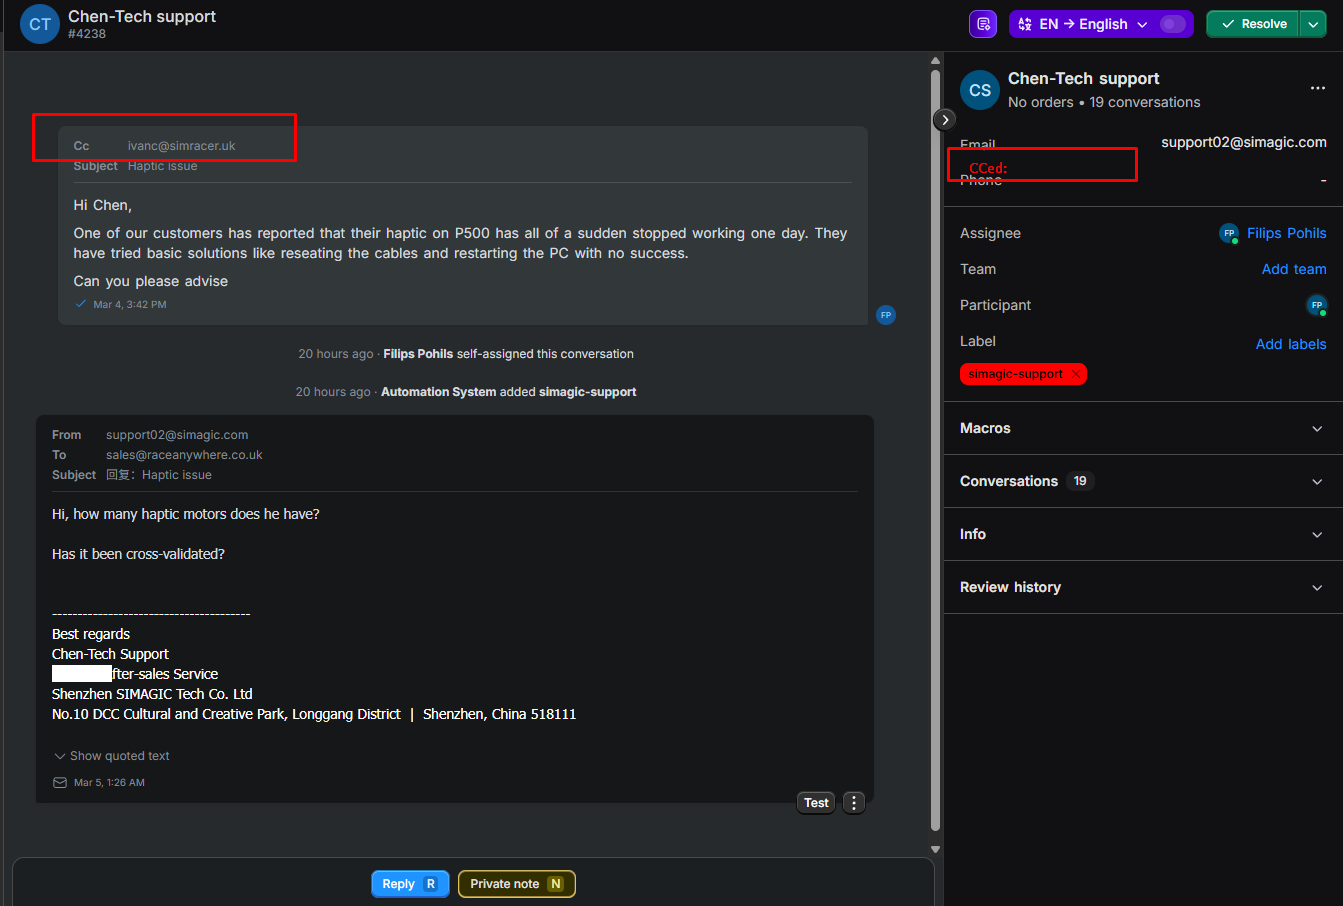
Task: Open the contact three-dot more menu
Action: 1317,89
